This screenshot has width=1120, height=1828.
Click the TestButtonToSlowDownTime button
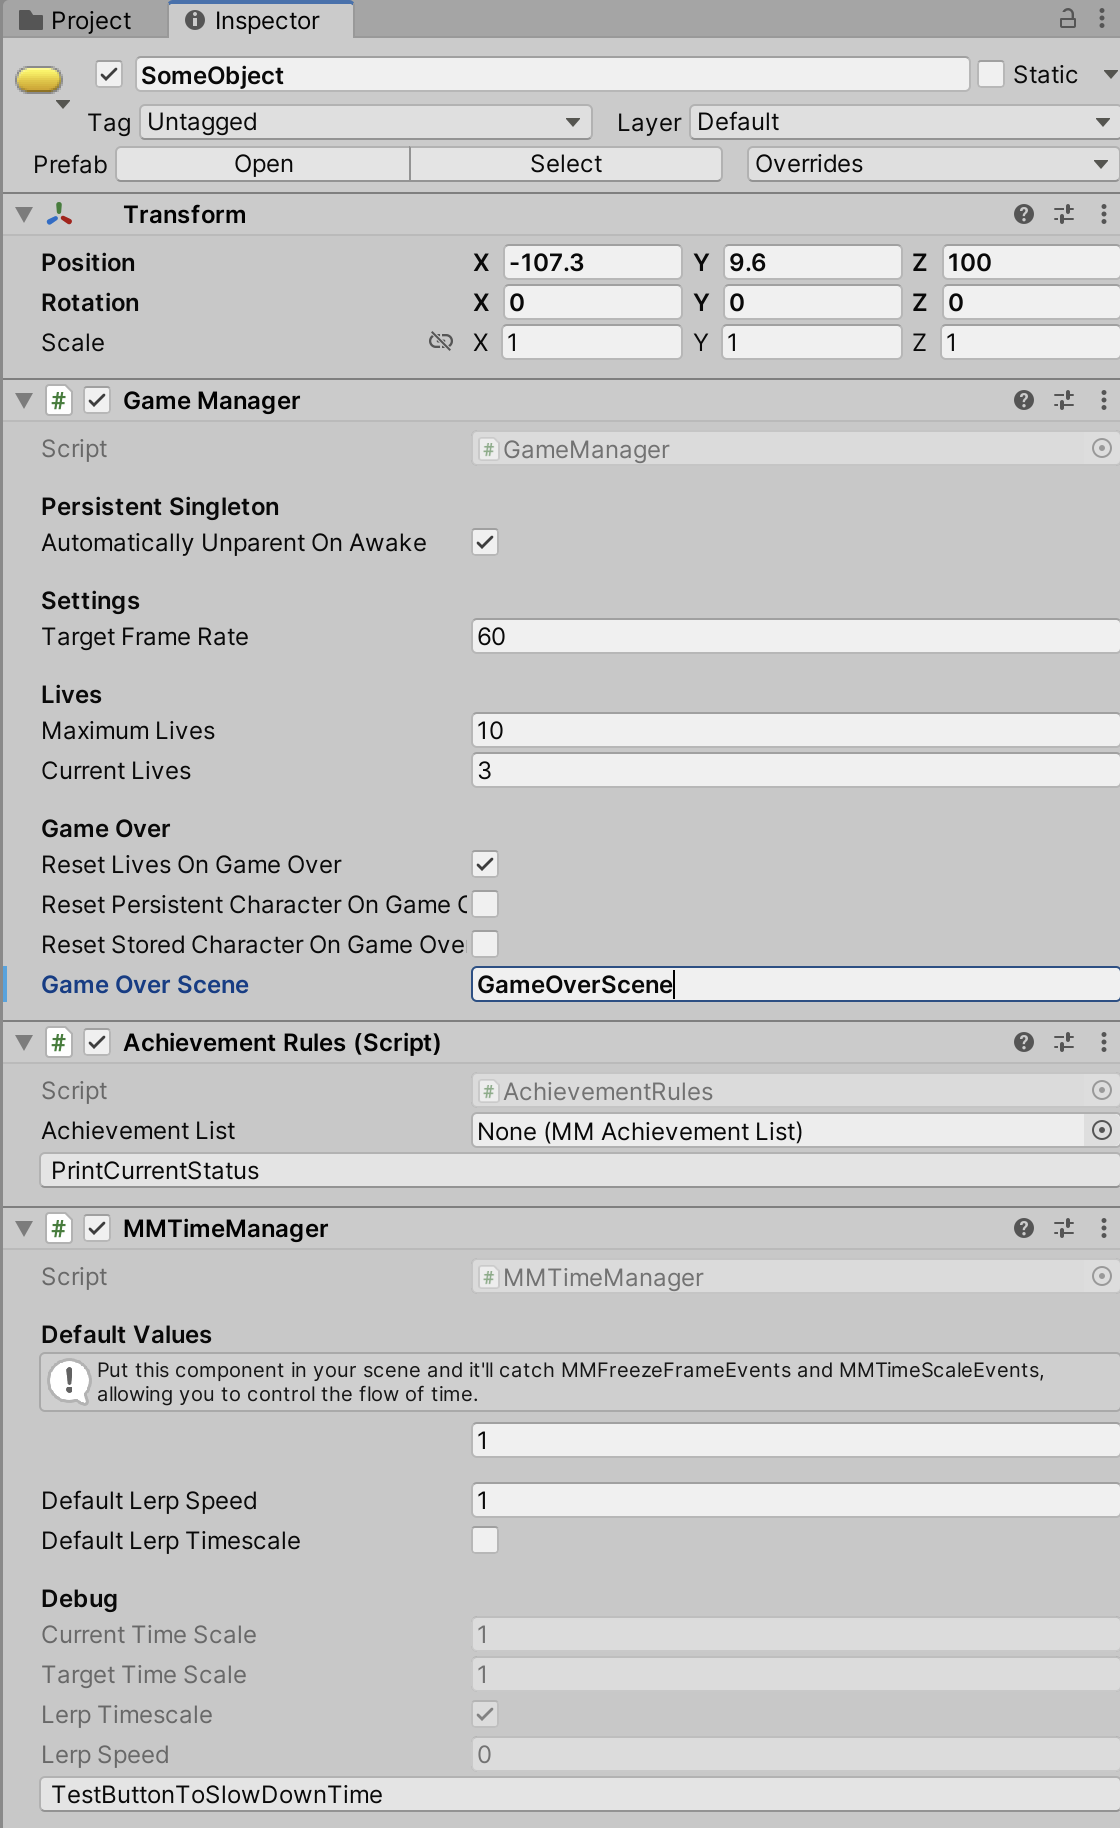pos(579,1794)
